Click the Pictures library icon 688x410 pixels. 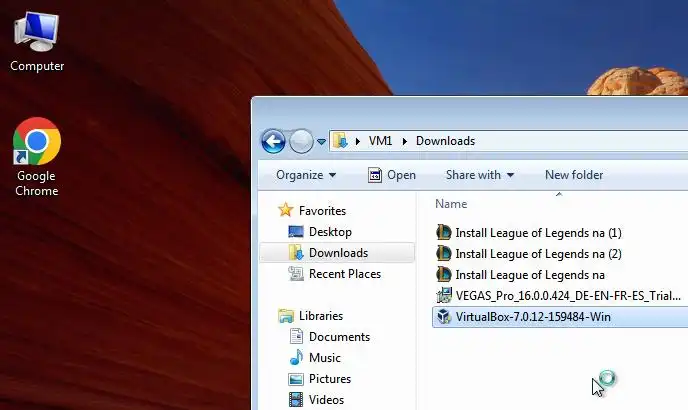pos(296,379)
